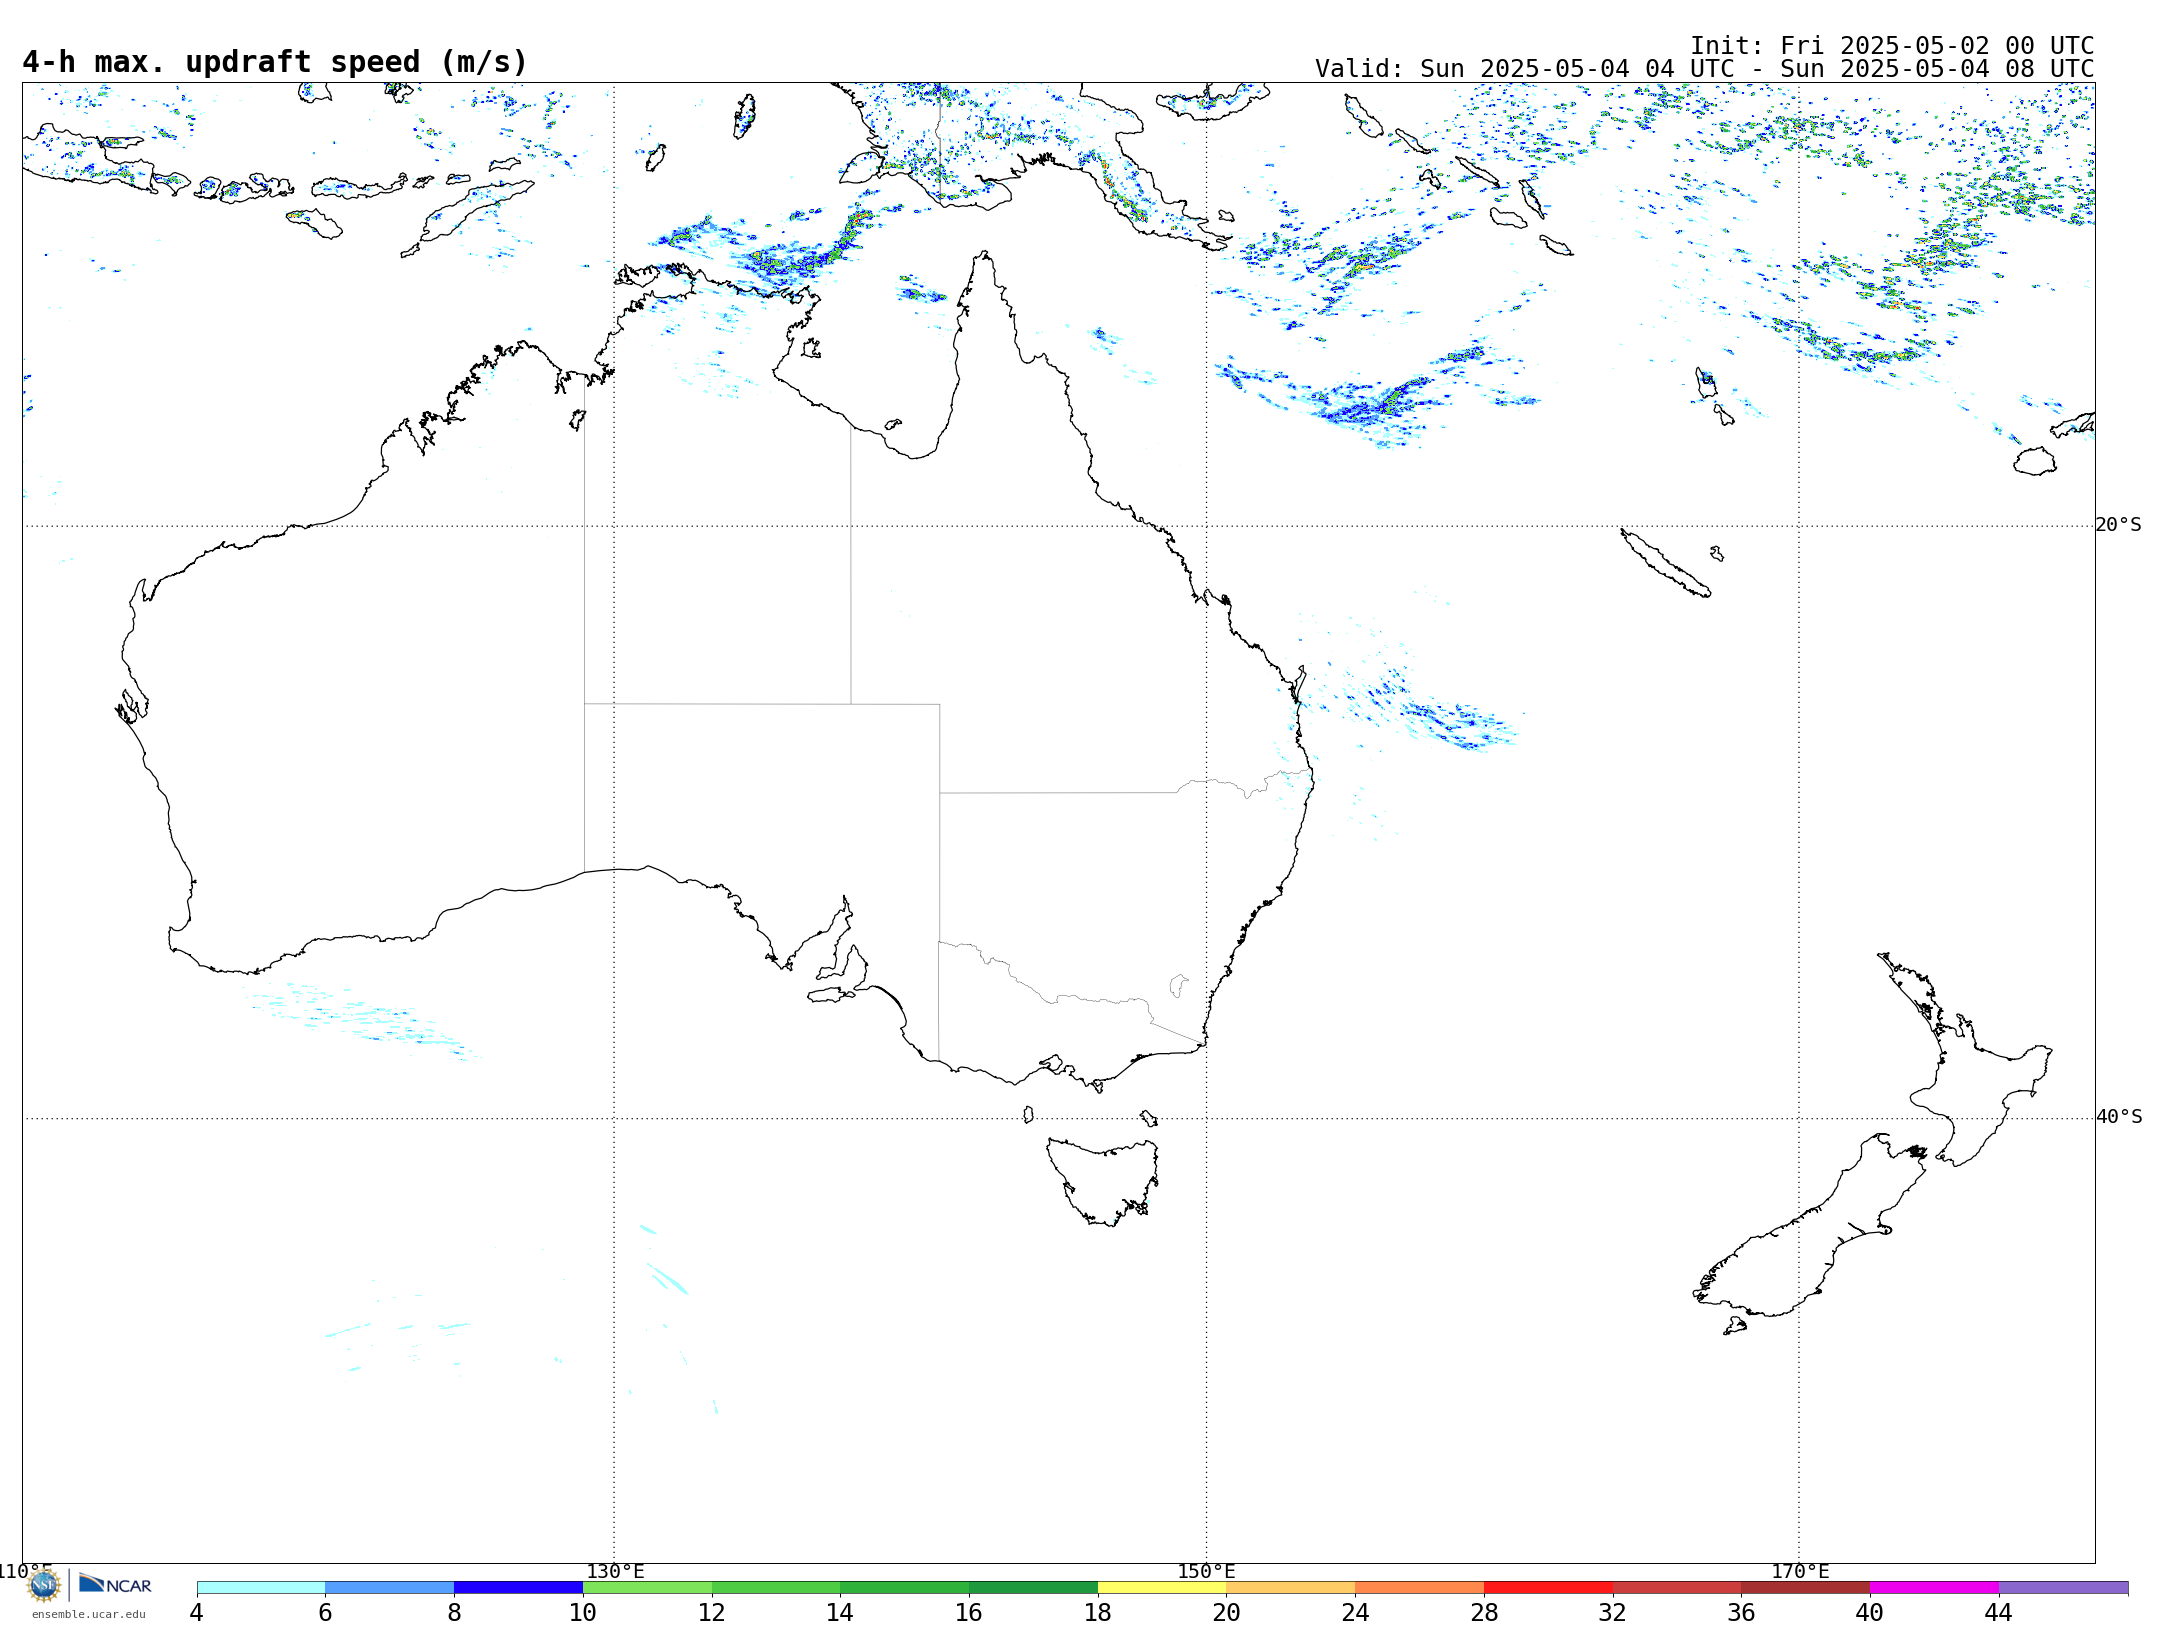Pick the magenta 40-44 colorbar swatch

point(1935,1588)
